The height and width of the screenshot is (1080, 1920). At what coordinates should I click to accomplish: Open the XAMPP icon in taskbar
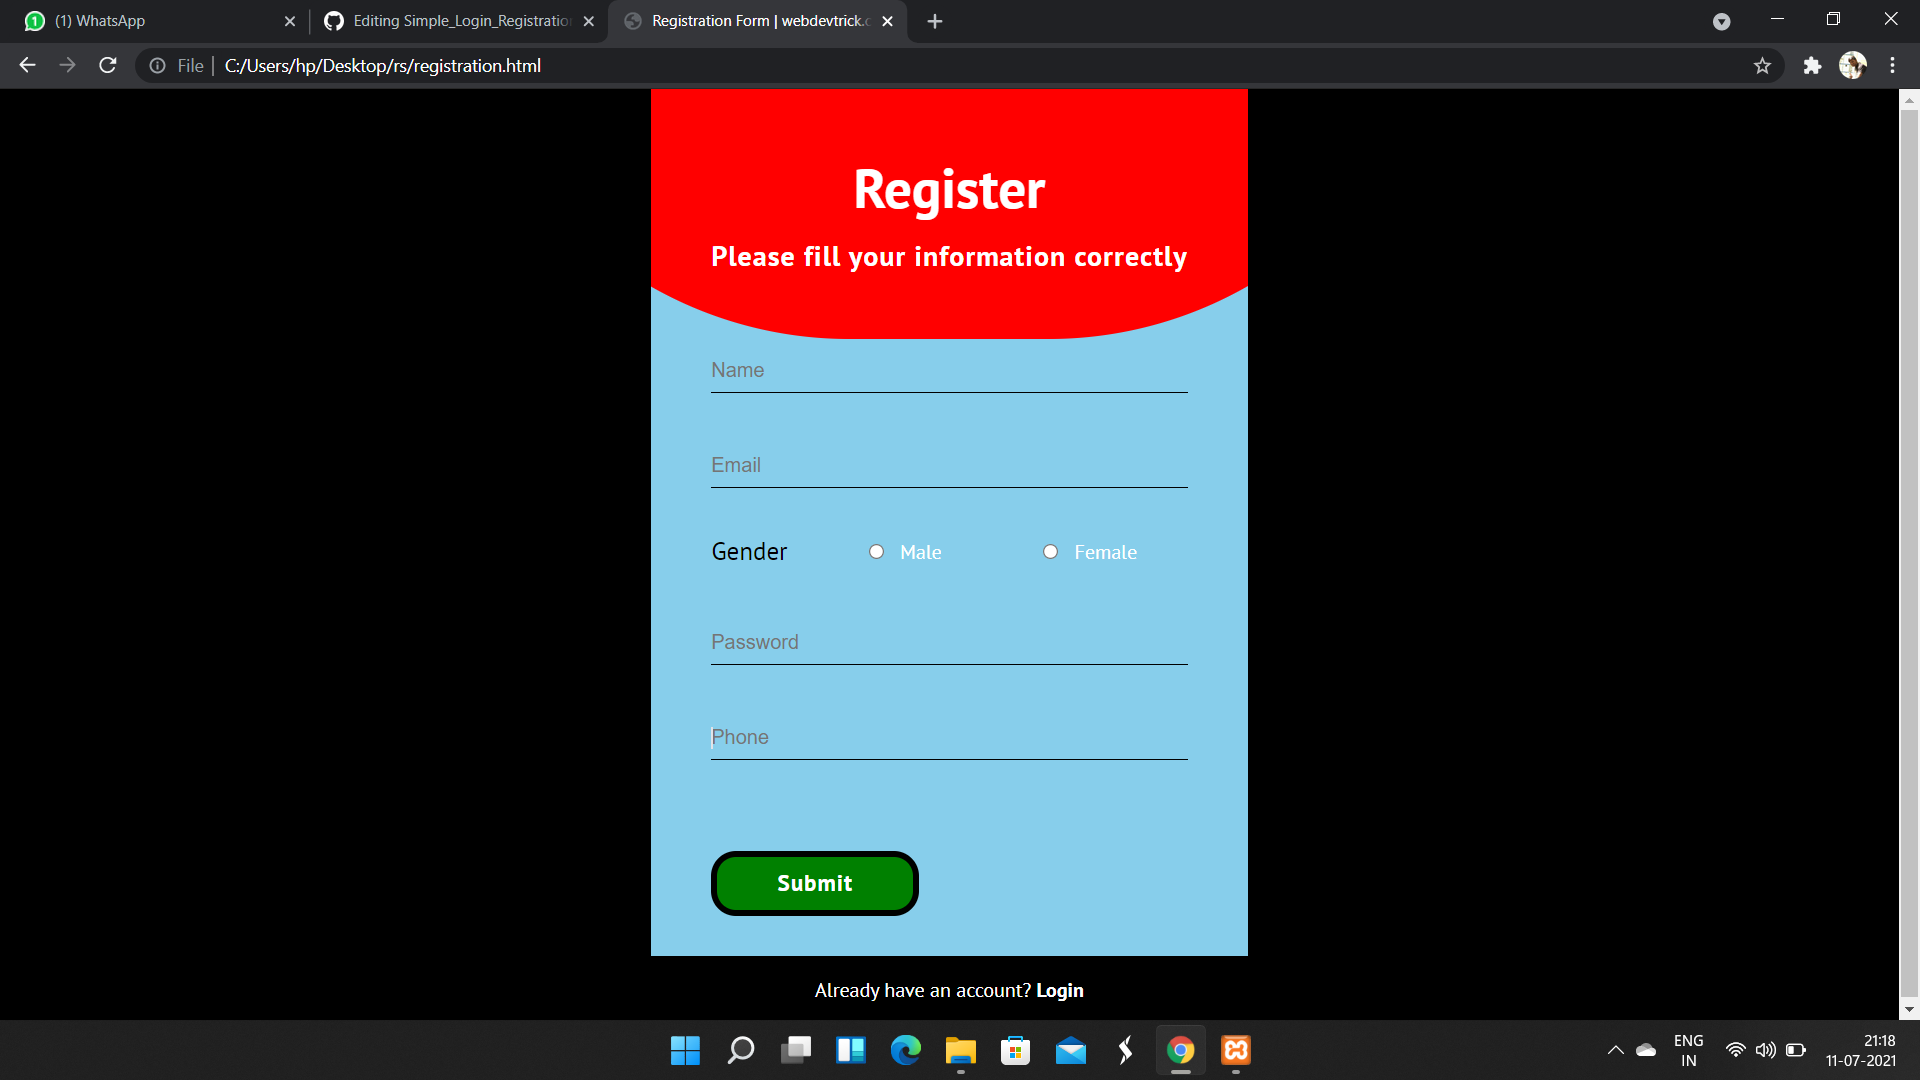pos(1236,1050)
